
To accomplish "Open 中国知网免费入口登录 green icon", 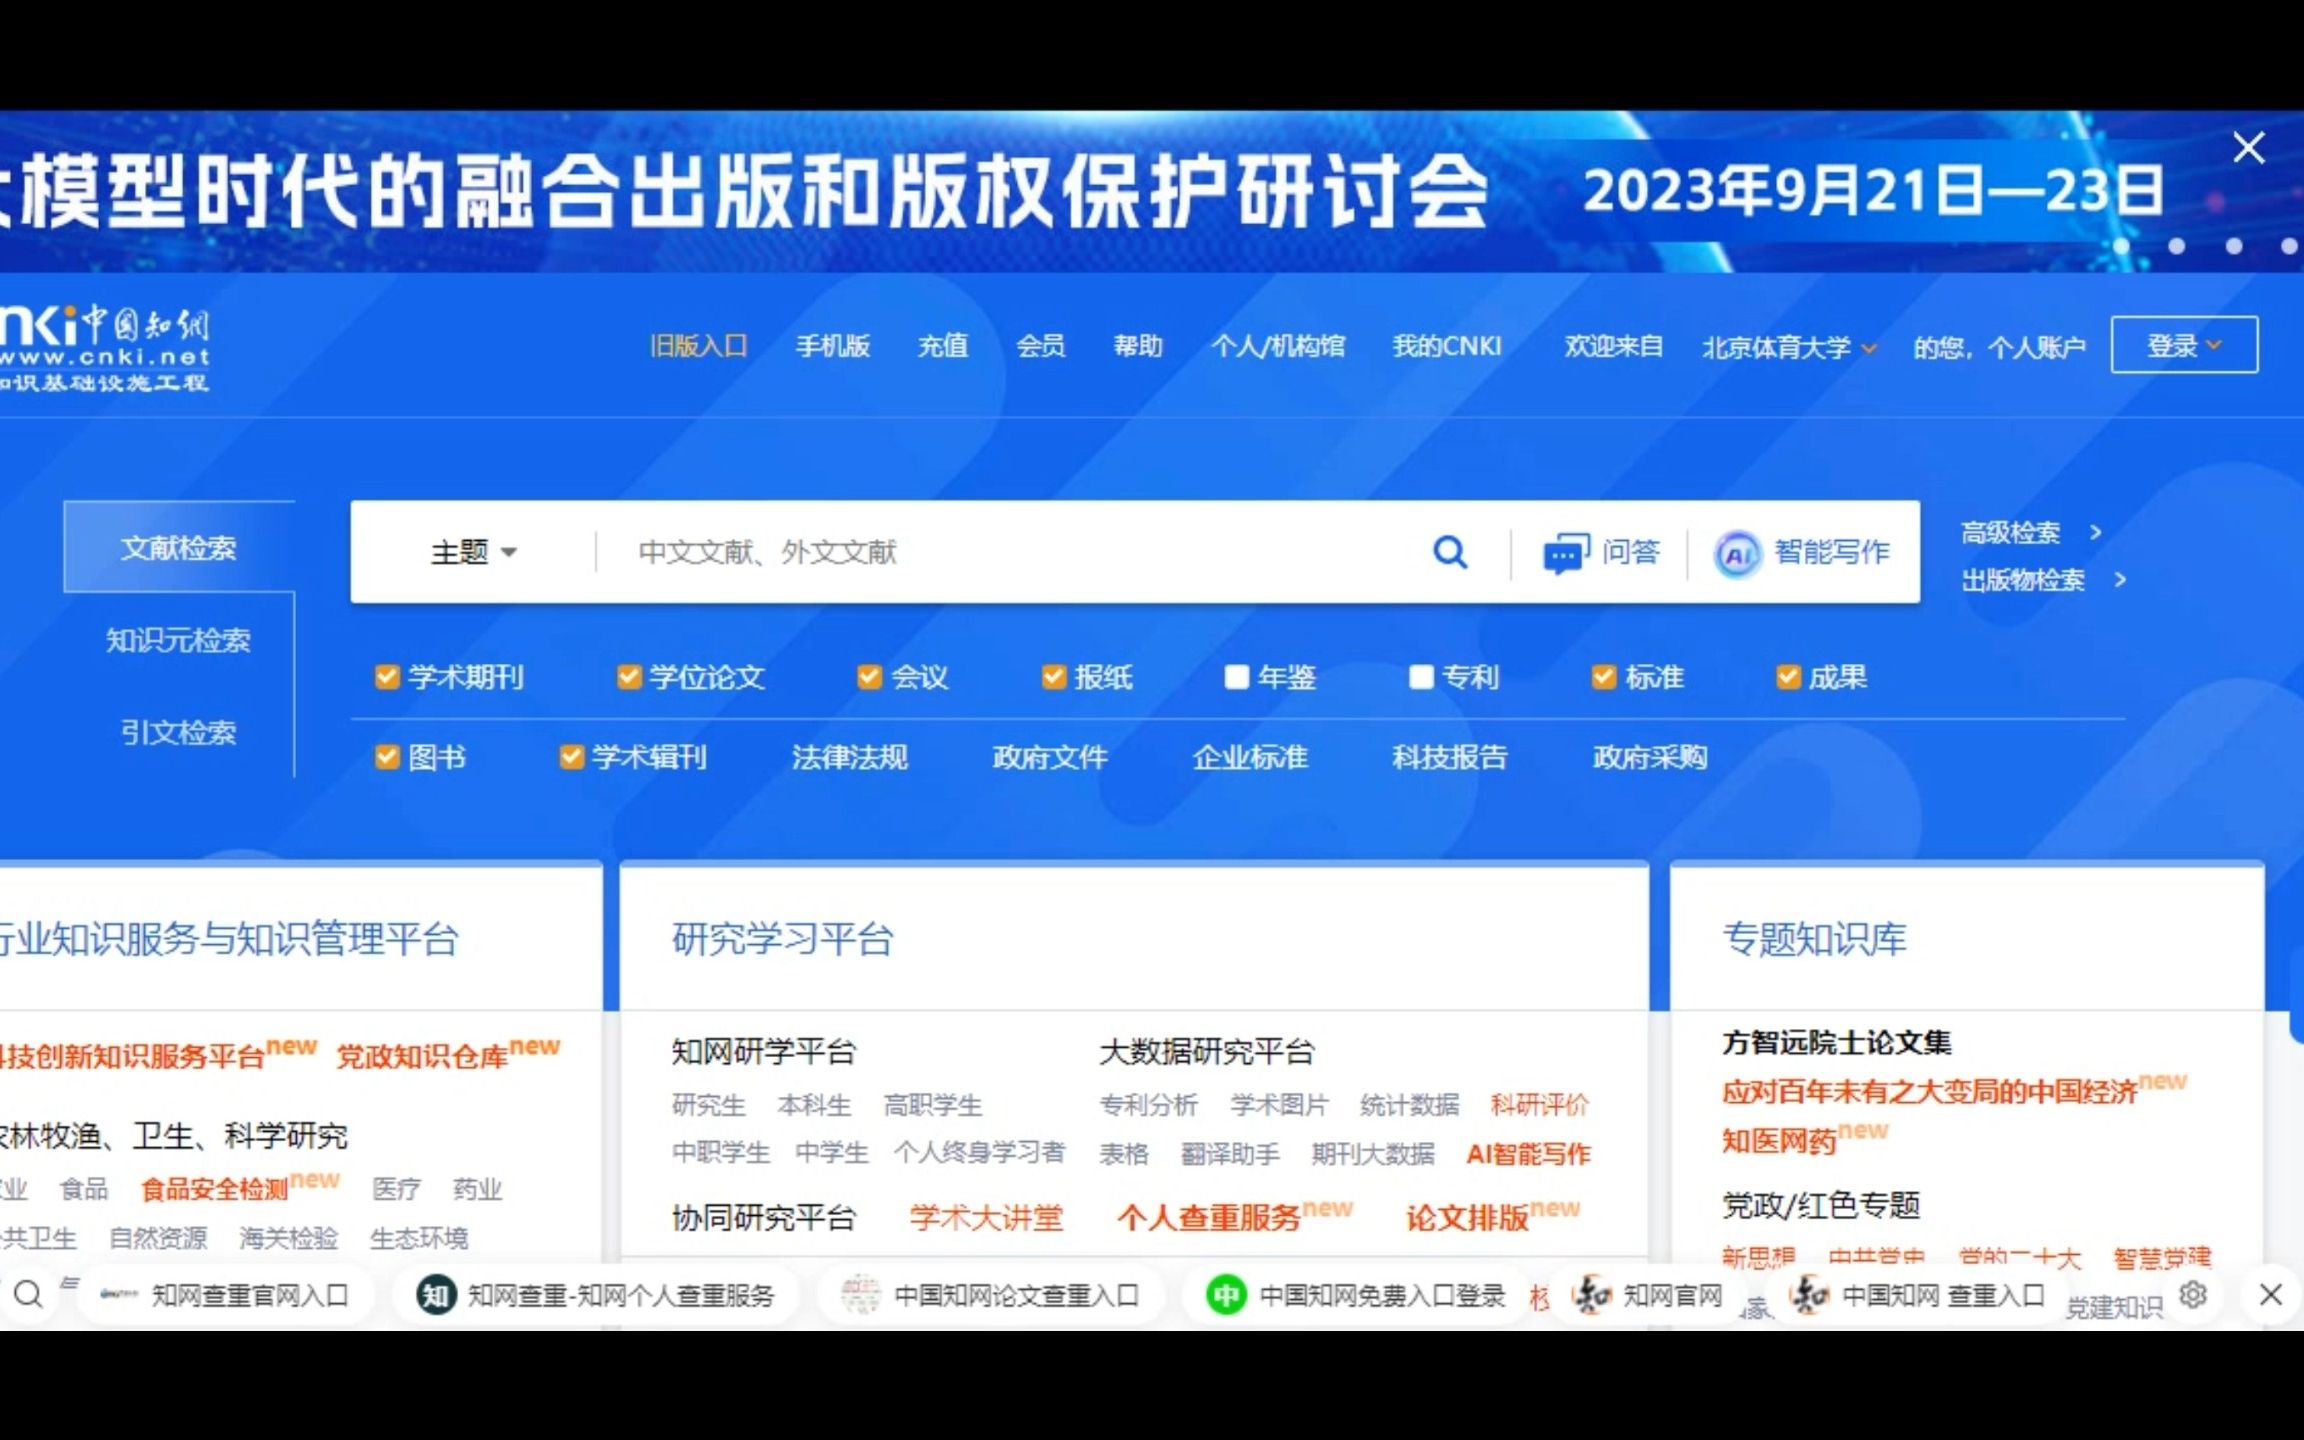I will 1226,1295.
